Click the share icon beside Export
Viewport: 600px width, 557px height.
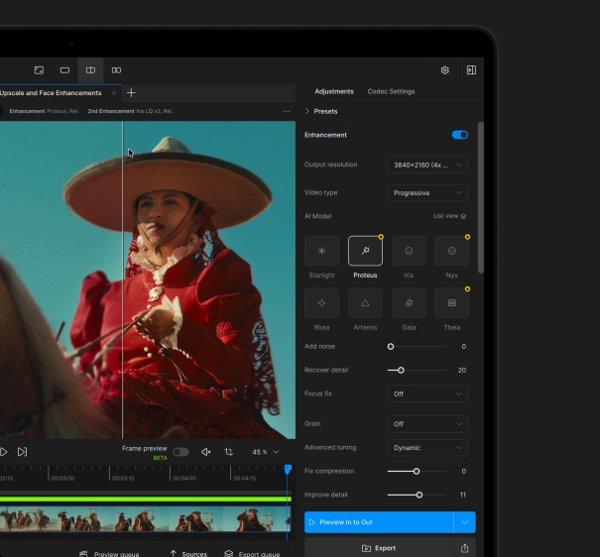tap(465, 548)
